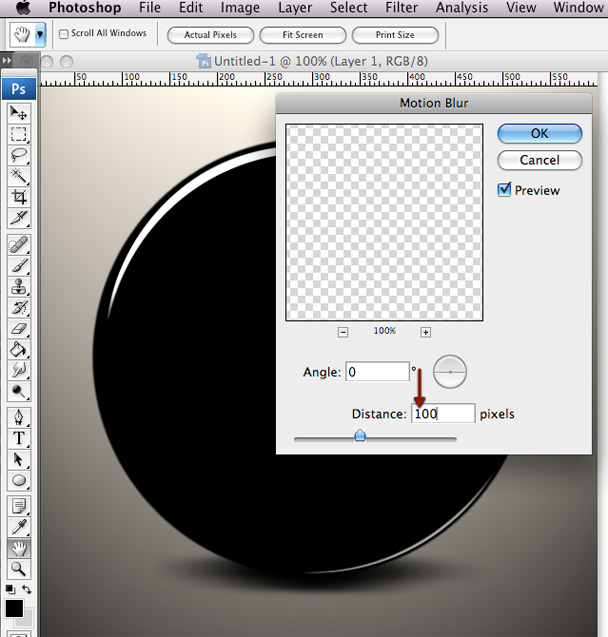Select the Hand tool in toolbox

tap(18, 548)
